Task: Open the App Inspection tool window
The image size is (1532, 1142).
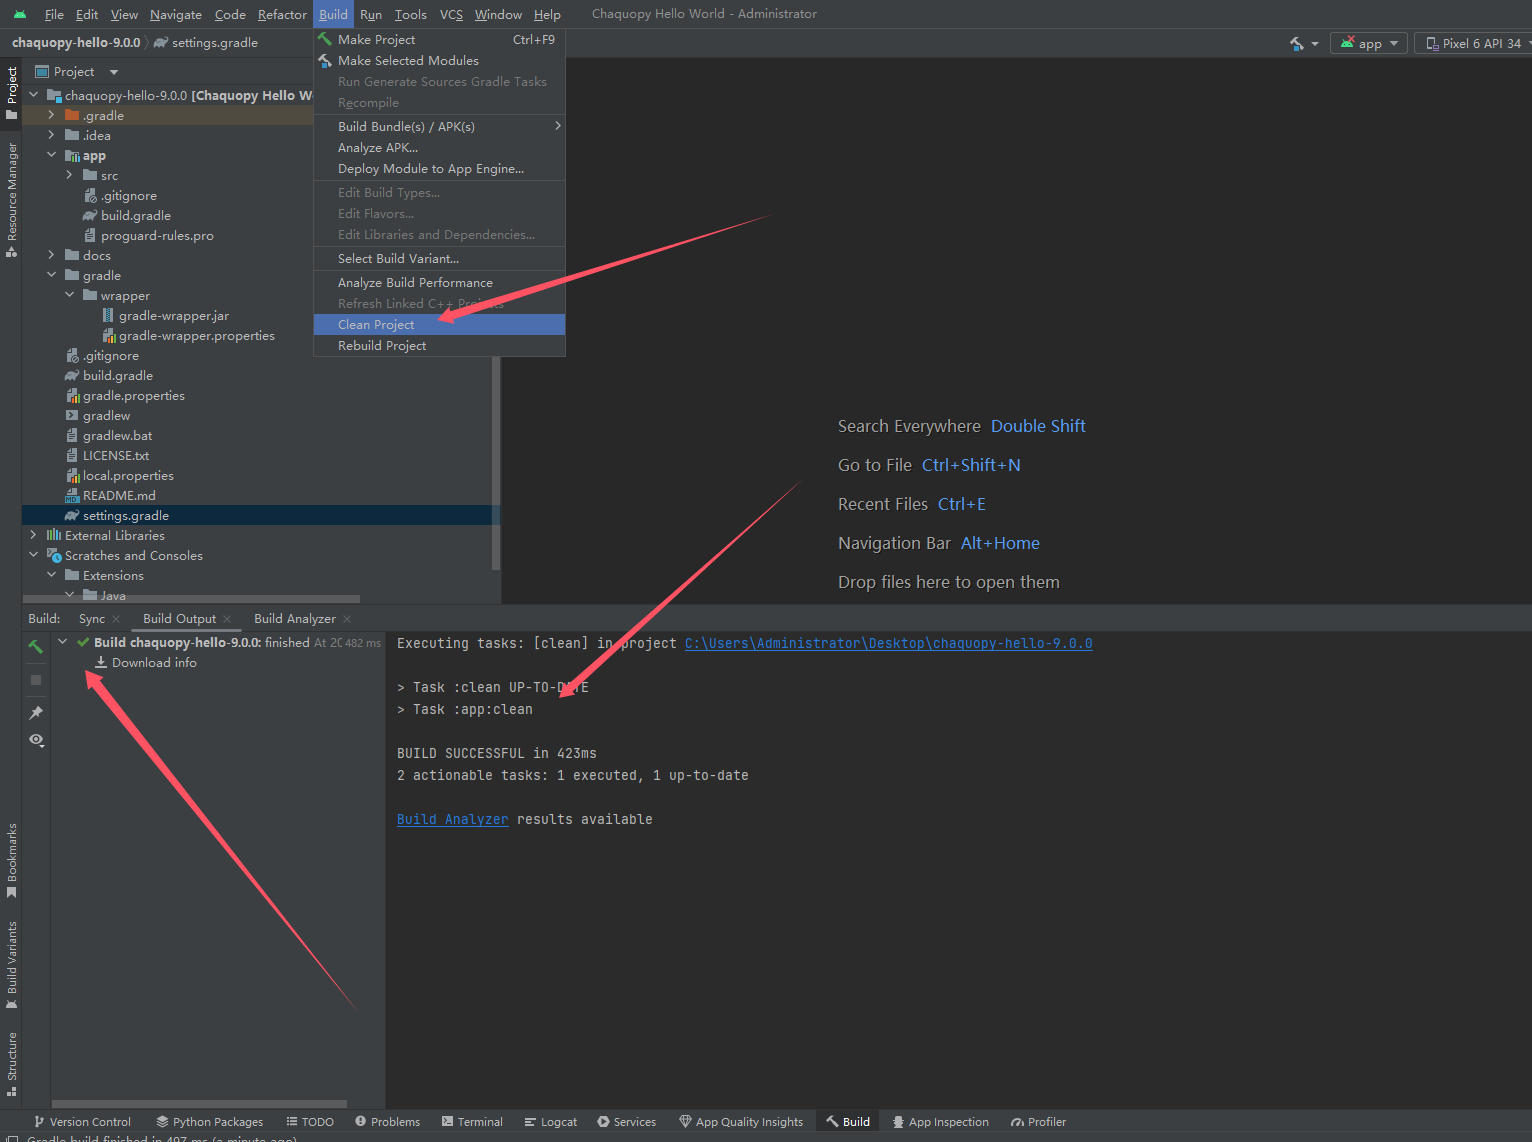Action: [x=940, y=1121]
